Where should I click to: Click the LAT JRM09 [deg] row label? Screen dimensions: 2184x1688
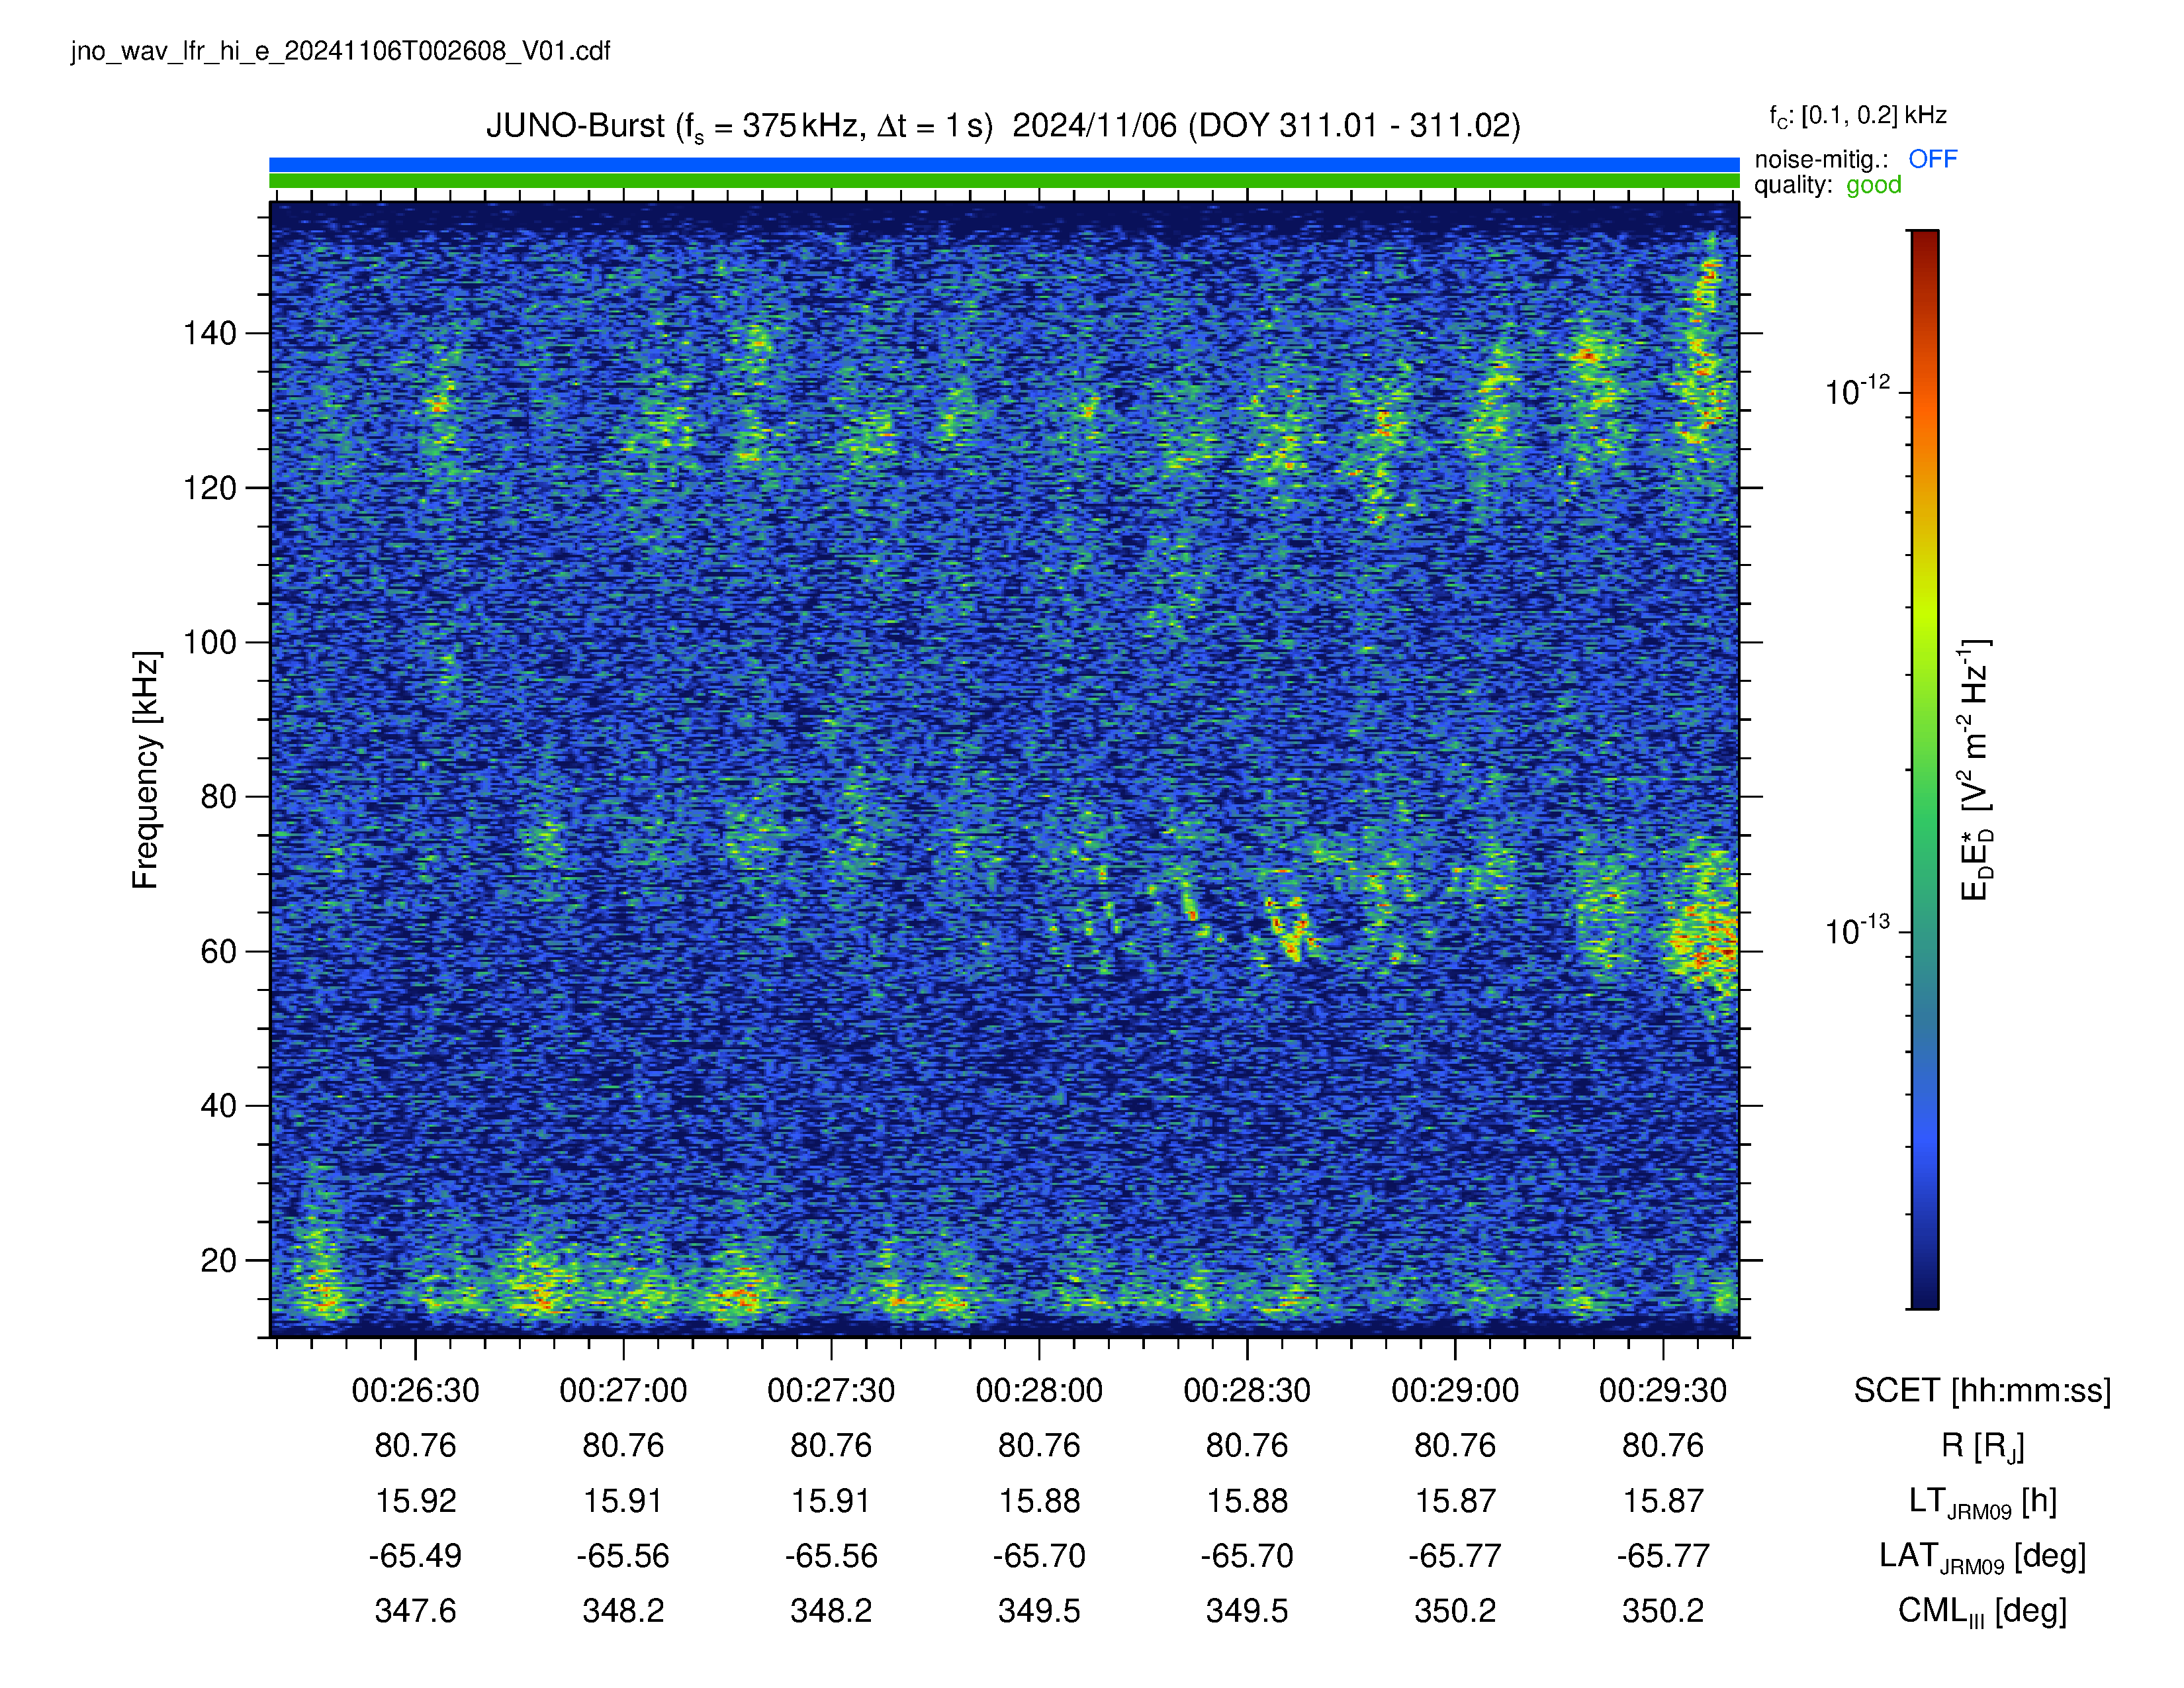[1982, 1556]
